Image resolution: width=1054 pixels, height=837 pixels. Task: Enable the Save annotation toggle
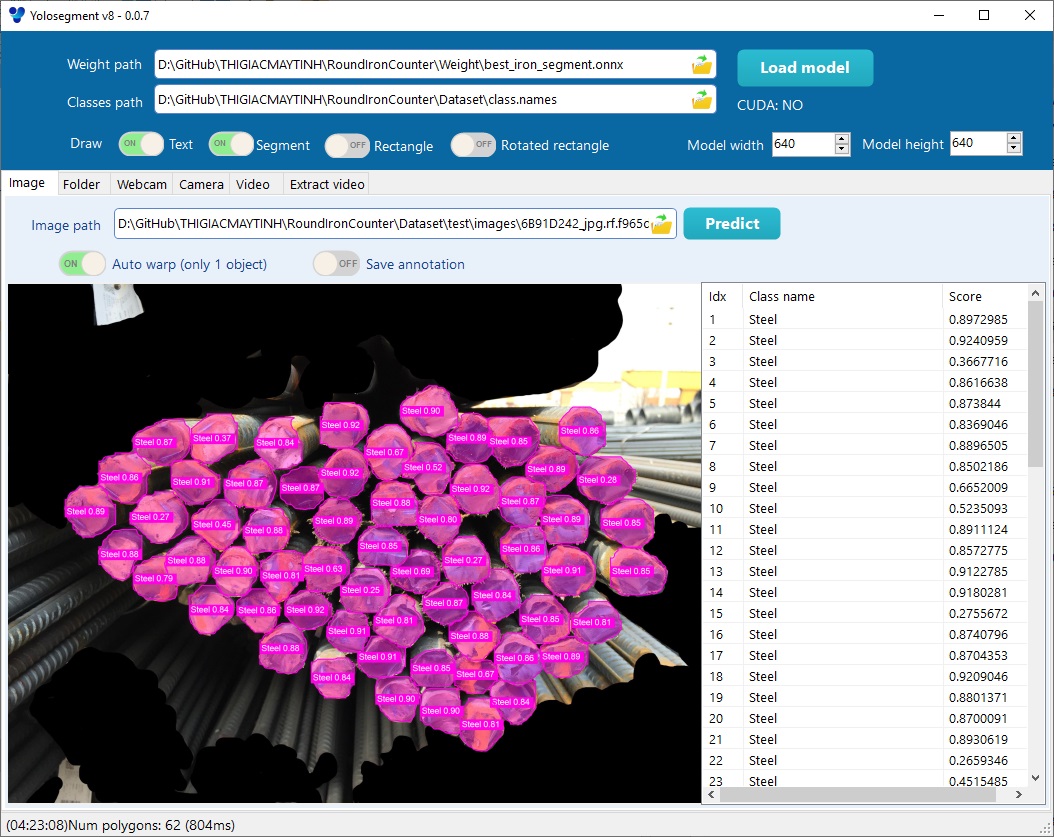click(336, 264)
